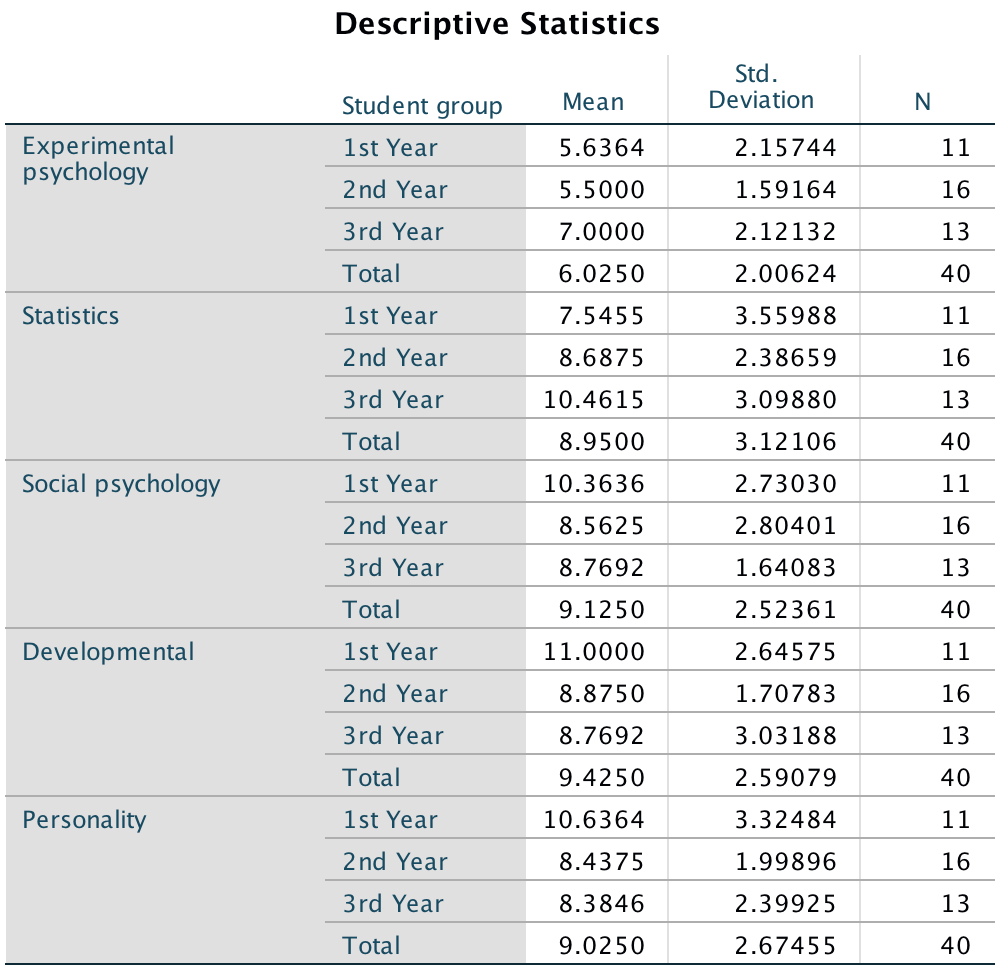Click Developmental 1st Year mean 11.0000
This screenshot has width=1008, height=980.
click(x=594, y=652)
